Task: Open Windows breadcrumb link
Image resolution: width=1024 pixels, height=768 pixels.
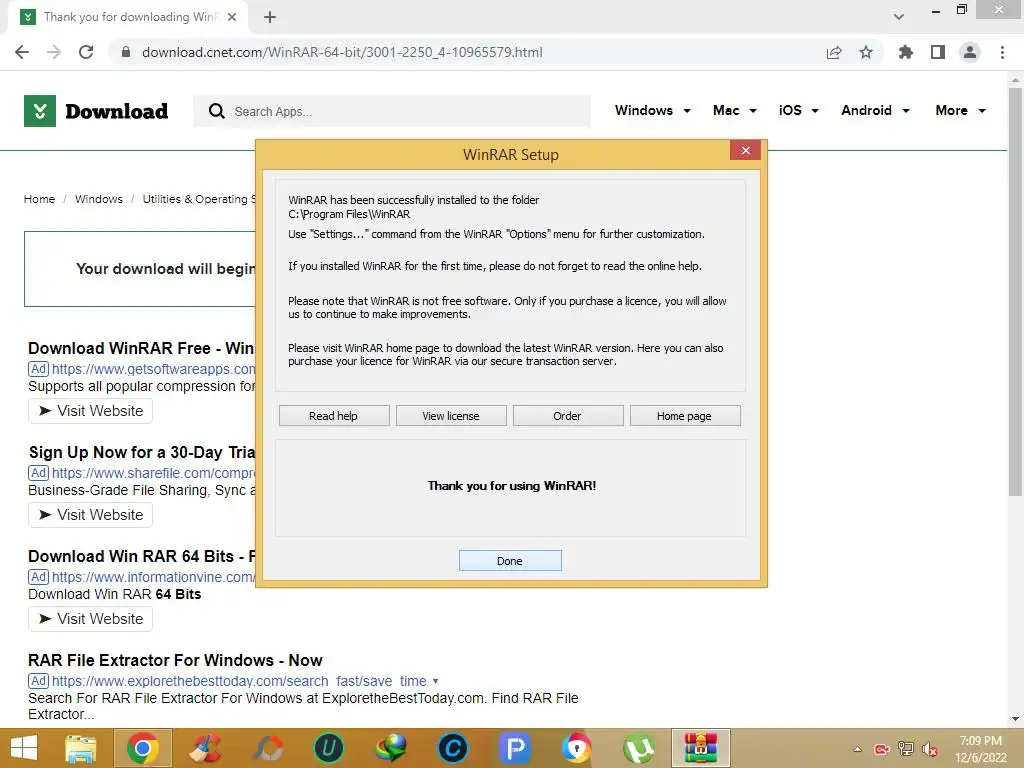Action: (x=99, y=199)
